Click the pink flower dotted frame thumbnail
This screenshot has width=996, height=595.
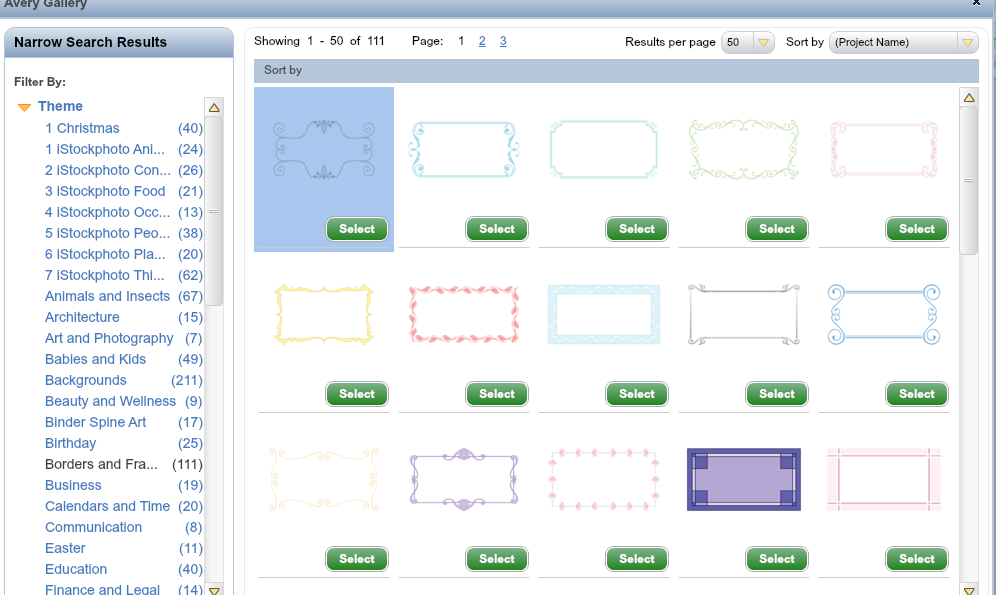click(604, 479)
